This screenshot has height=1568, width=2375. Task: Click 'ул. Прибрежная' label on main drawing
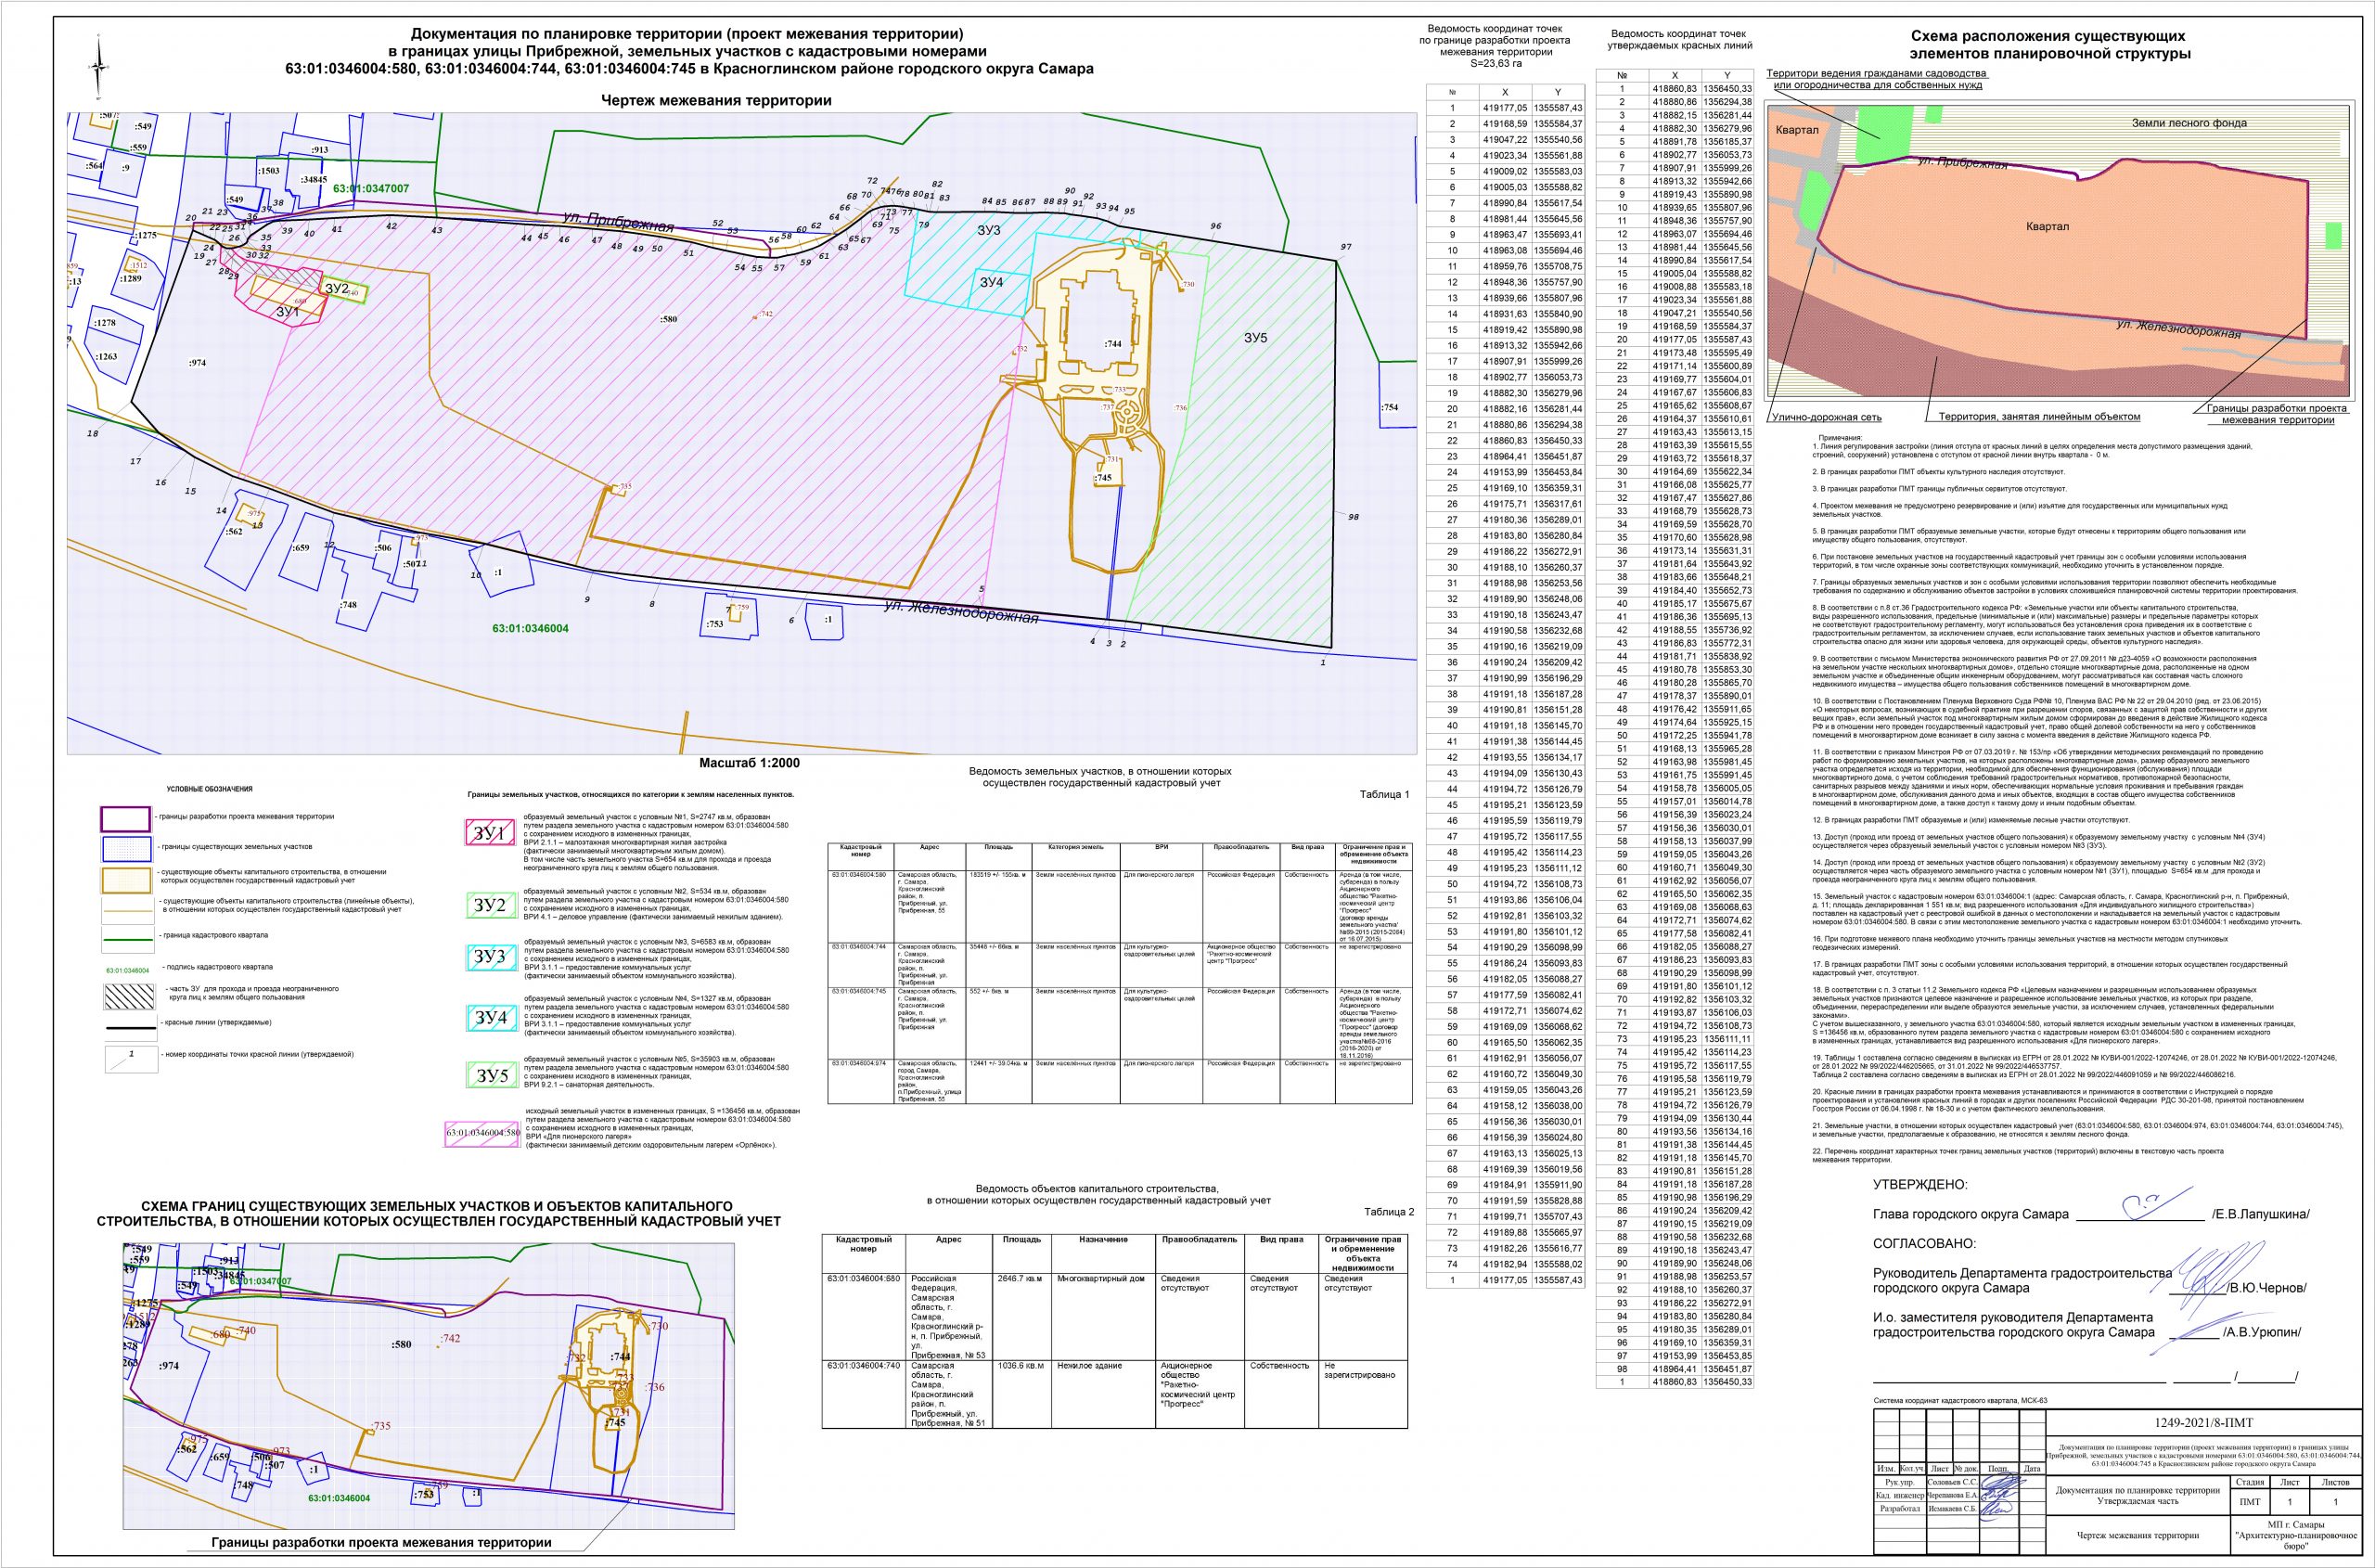[619, 223]
